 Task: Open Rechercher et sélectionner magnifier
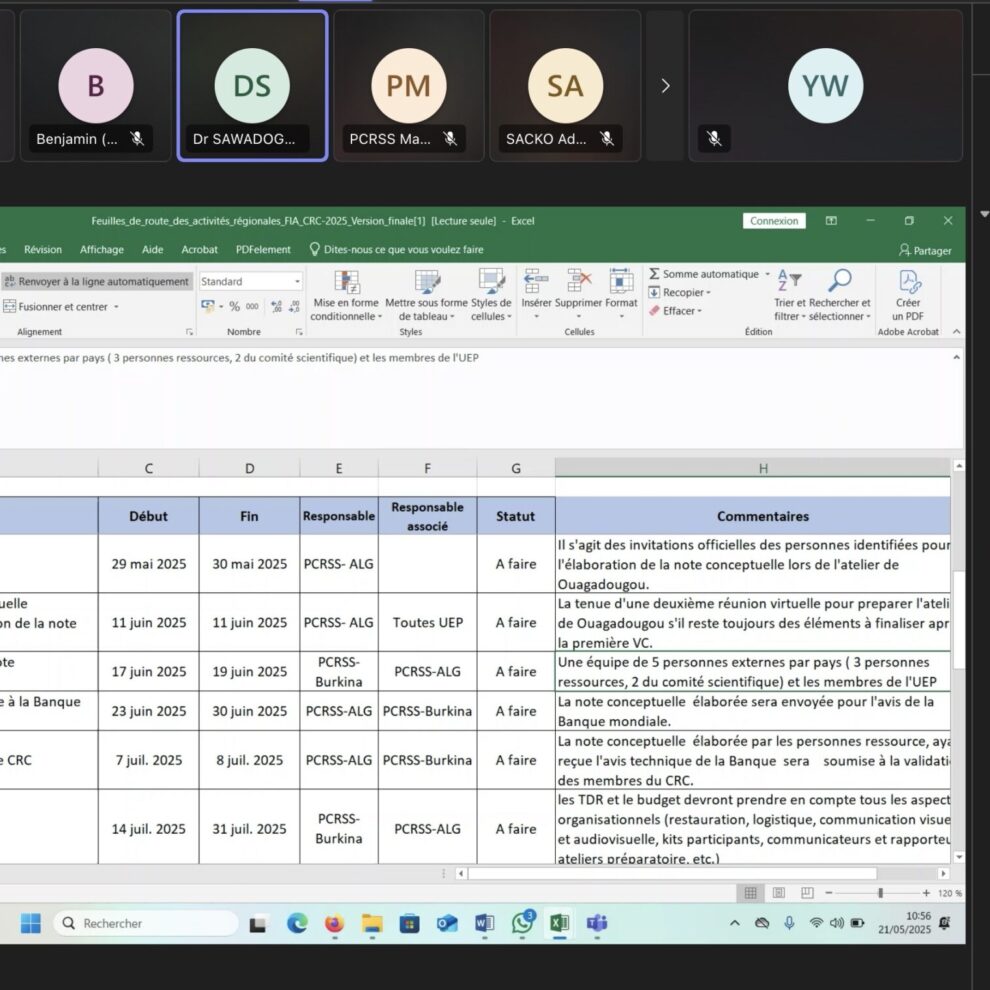click(x=840, y=283)
